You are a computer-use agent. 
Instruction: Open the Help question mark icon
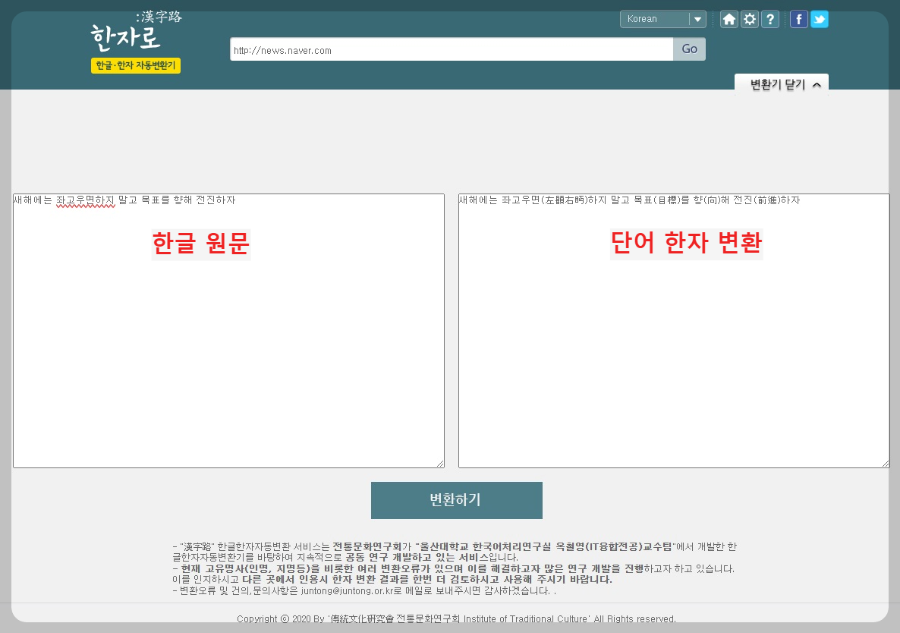[767, 18]
